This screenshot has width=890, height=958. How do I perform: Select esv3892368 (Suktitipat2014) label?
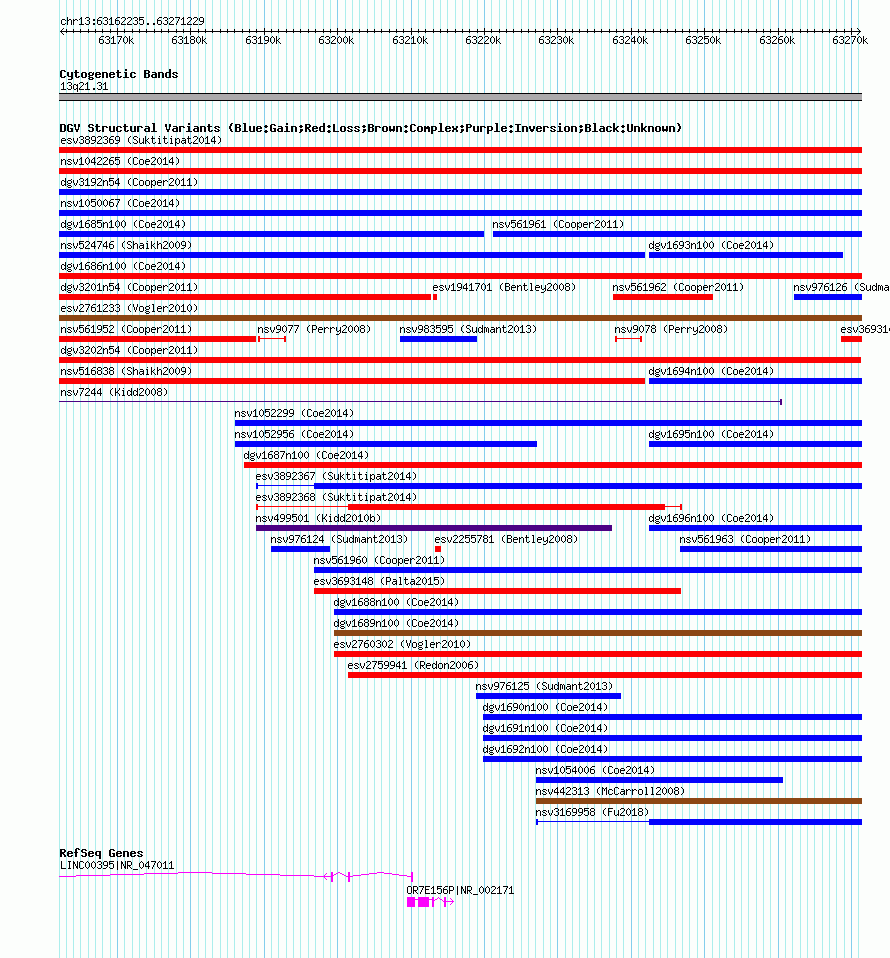[x=336, y=497]
